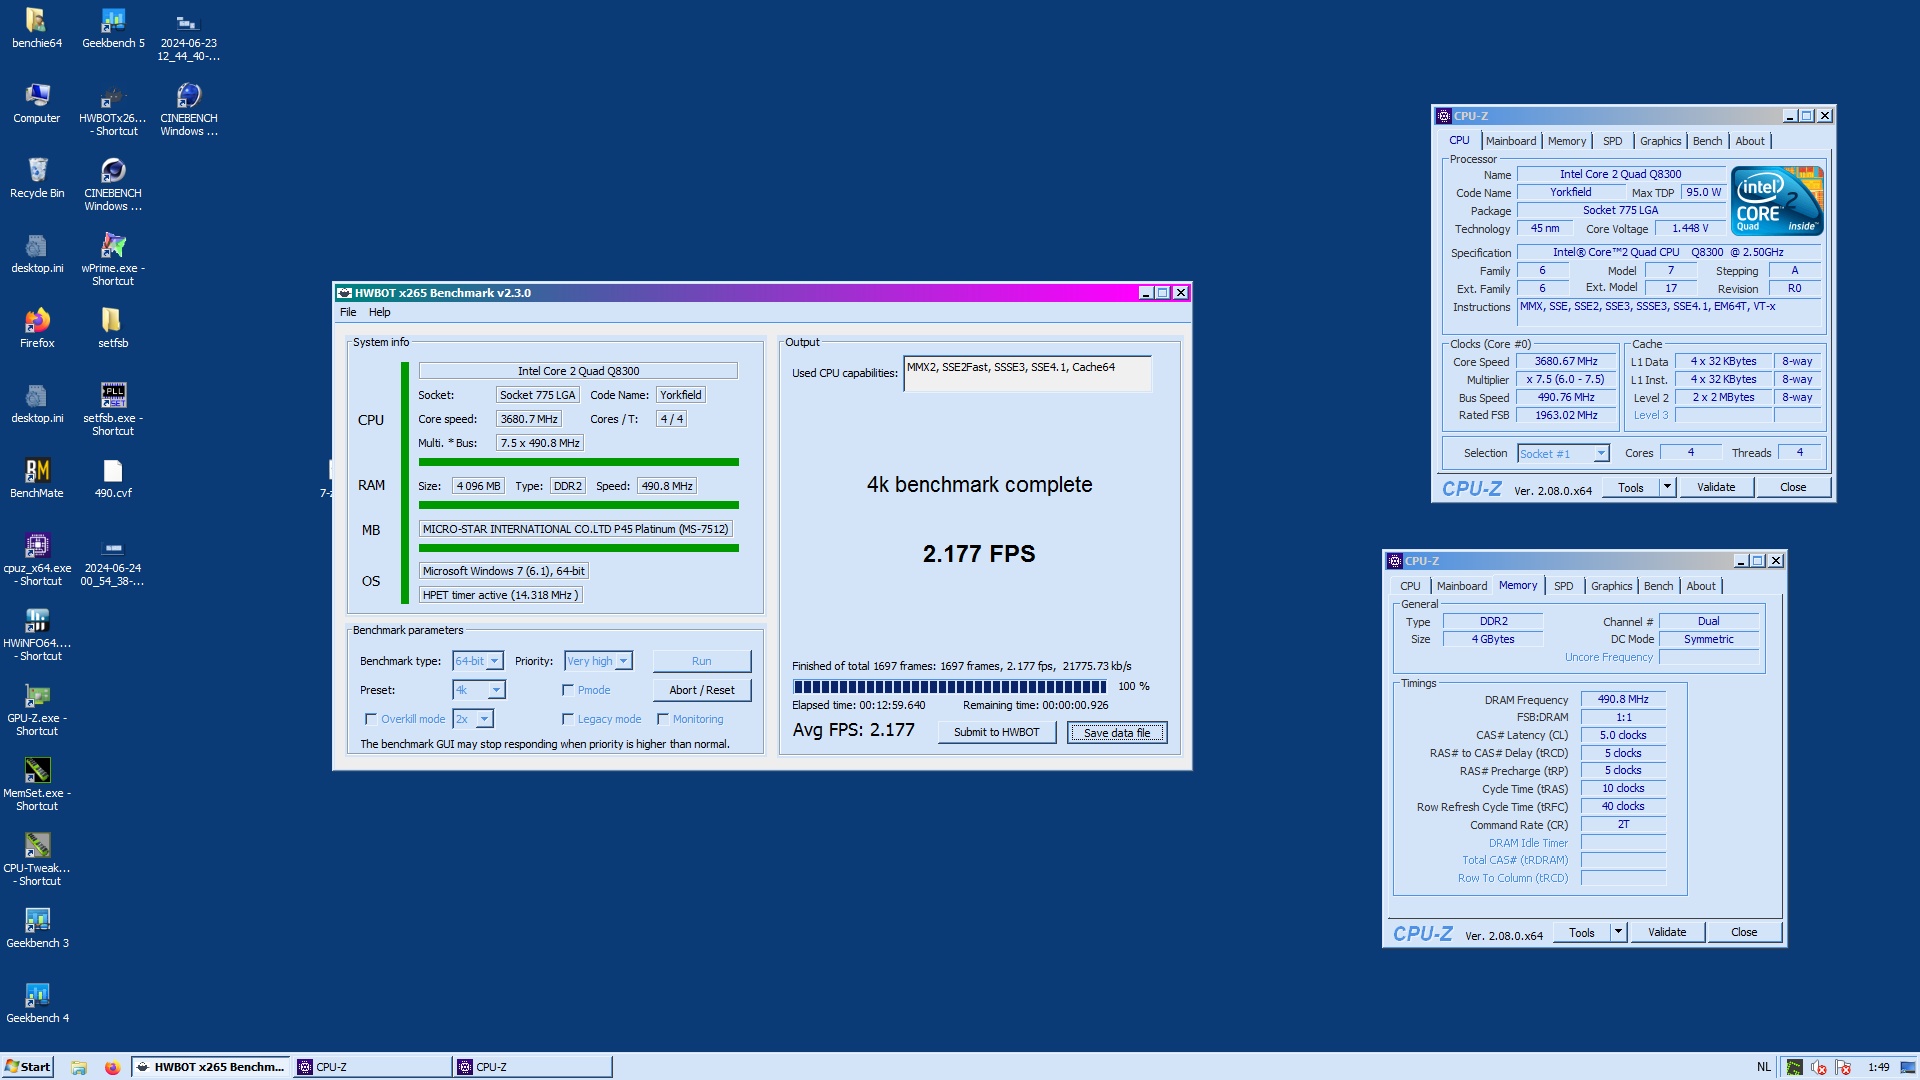Switch to HWBOT x265 Benchmark taskbar button
The width and height of the screenshot is (1920, 1080).
pos(211,1067)
